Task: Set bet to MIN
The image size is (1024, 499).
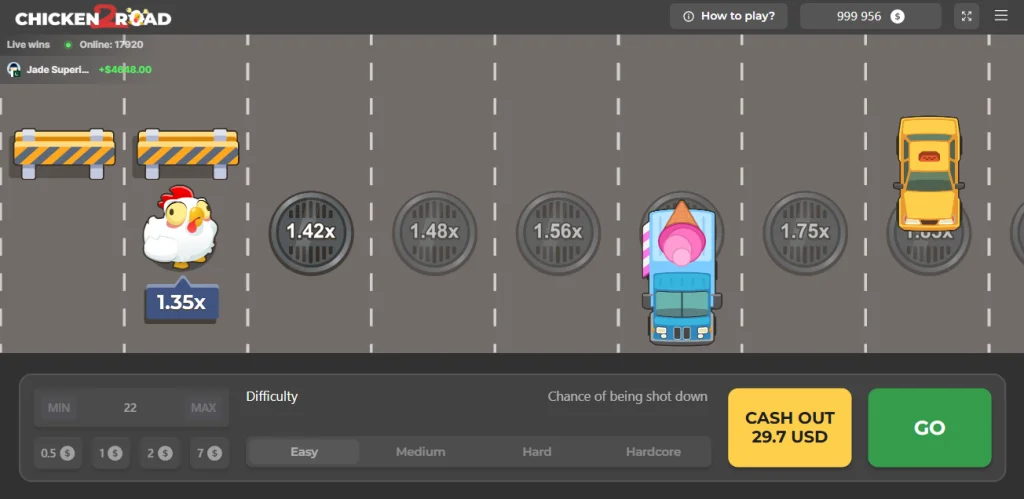Action: tap(59, 408)
